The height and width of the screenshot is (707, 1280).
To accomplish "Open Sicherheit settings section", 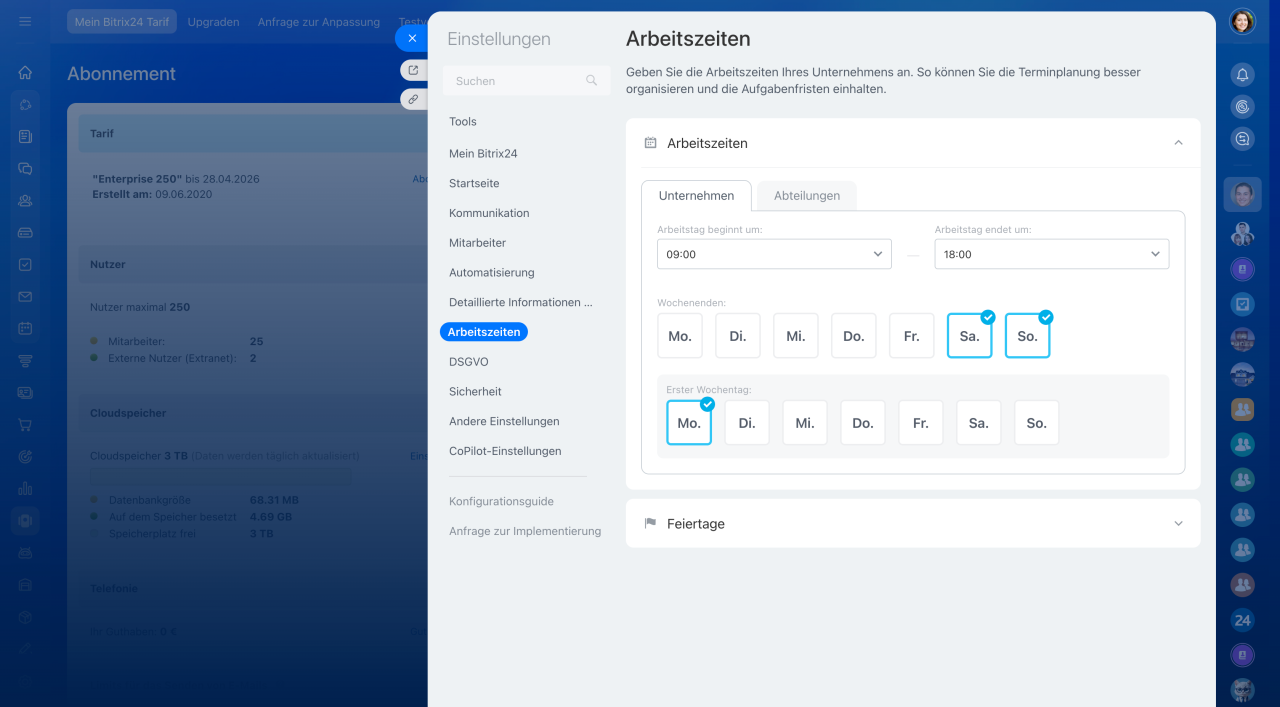I will tap(475, 392).
